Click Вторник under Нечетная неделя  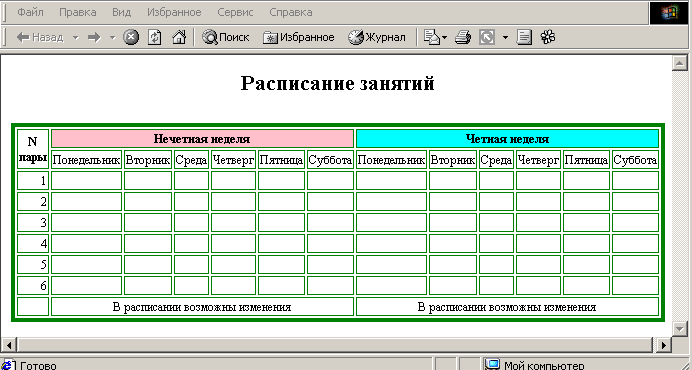point(148,160)
